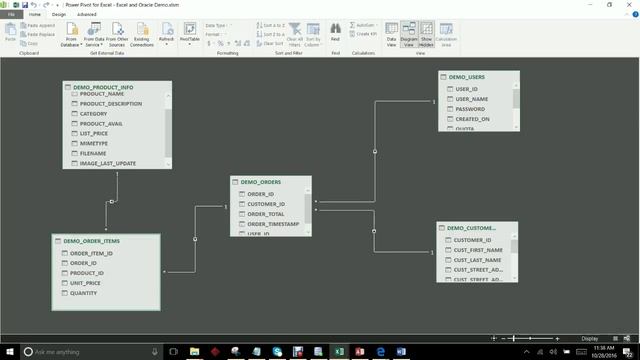This screenshot has height=360, width=640.
Task: Click the Copy button in Clipboard group
Action: tap(29, 43)
